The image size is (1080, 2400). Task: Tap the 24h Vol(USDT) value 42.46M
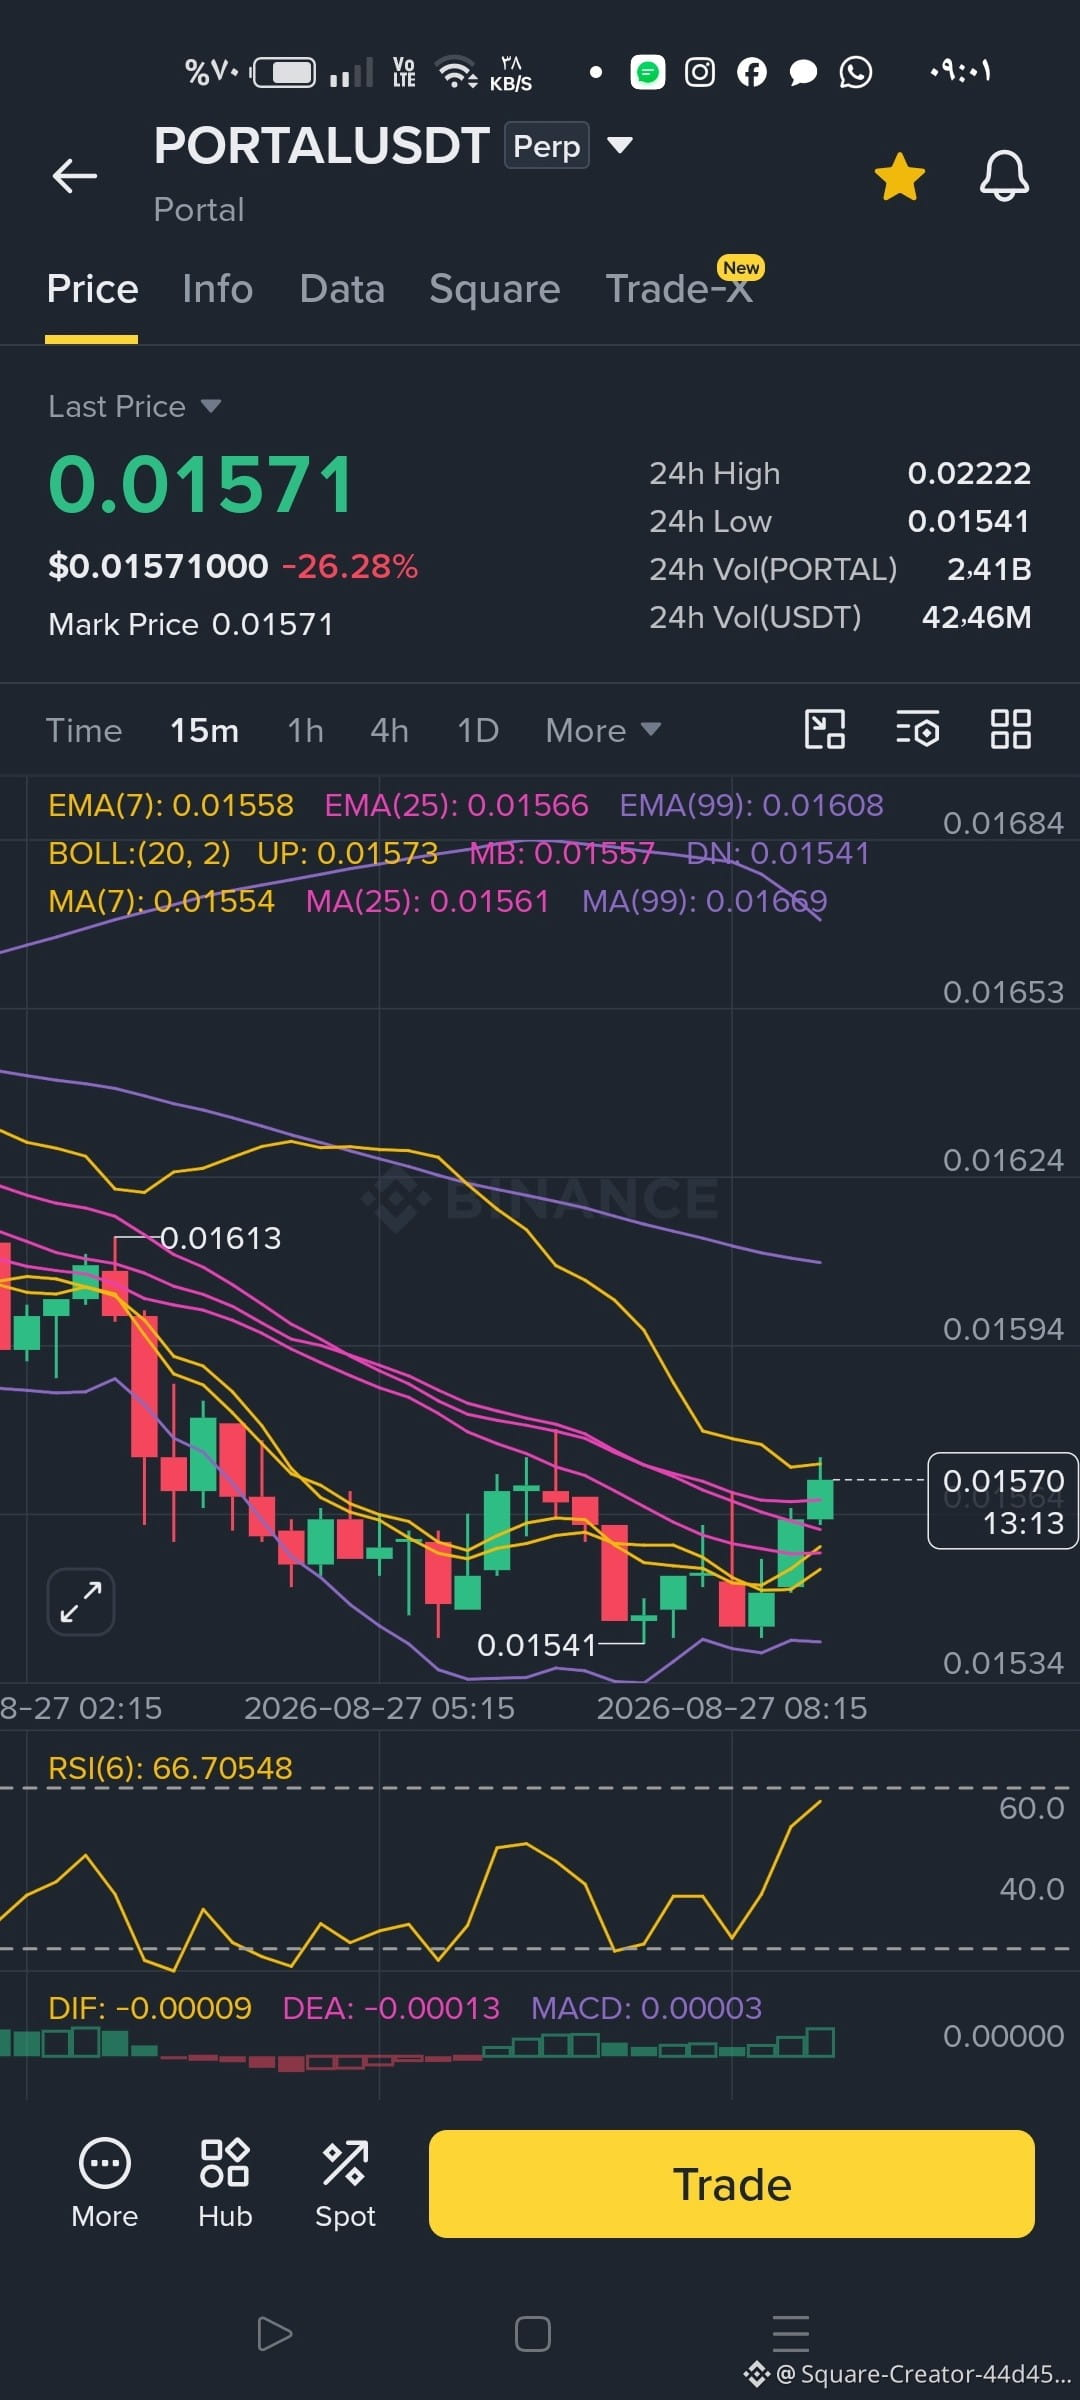(x=976, y=617)
